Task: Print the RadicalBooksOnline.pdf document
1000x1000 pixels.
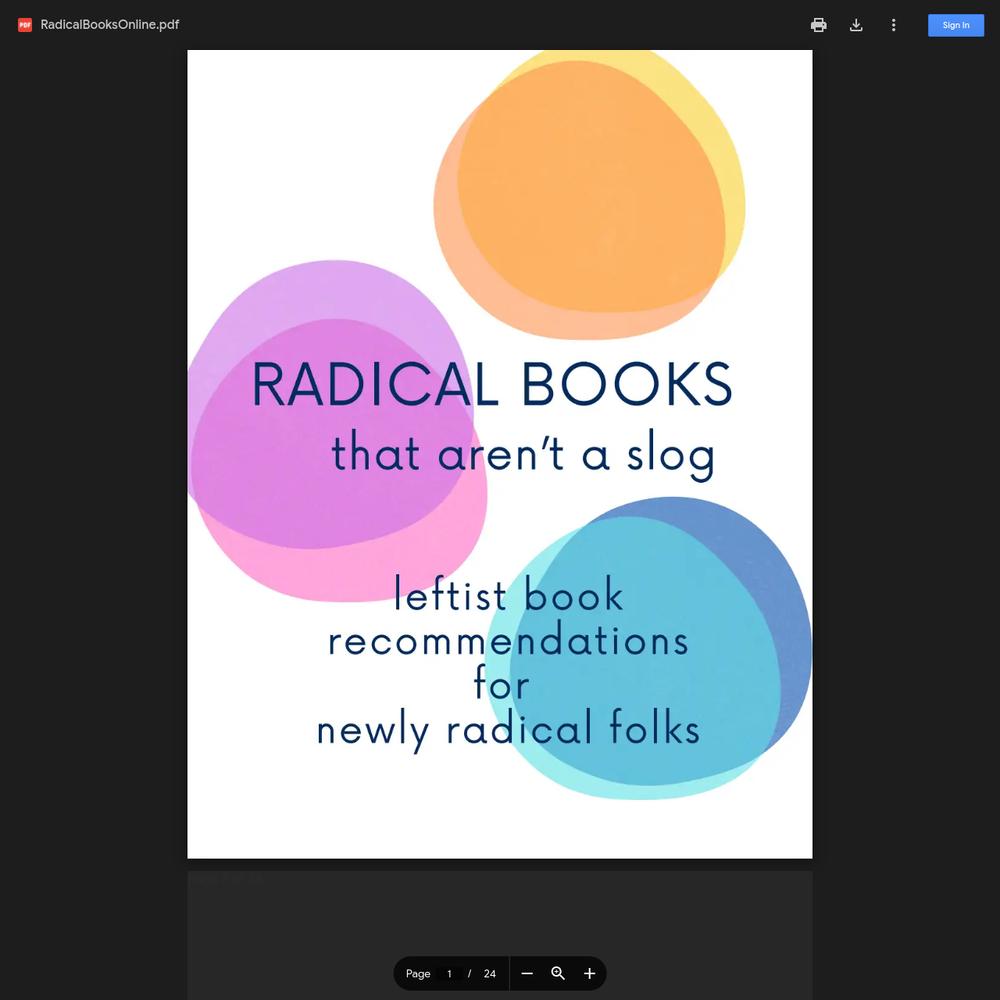Action: coord(818,25)
